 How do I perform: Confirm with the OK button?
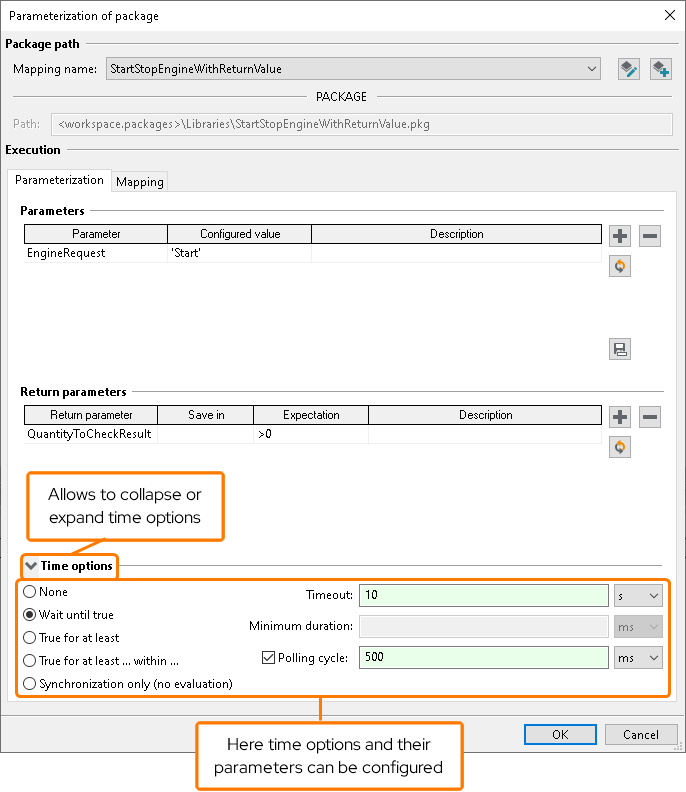[560, 734]
